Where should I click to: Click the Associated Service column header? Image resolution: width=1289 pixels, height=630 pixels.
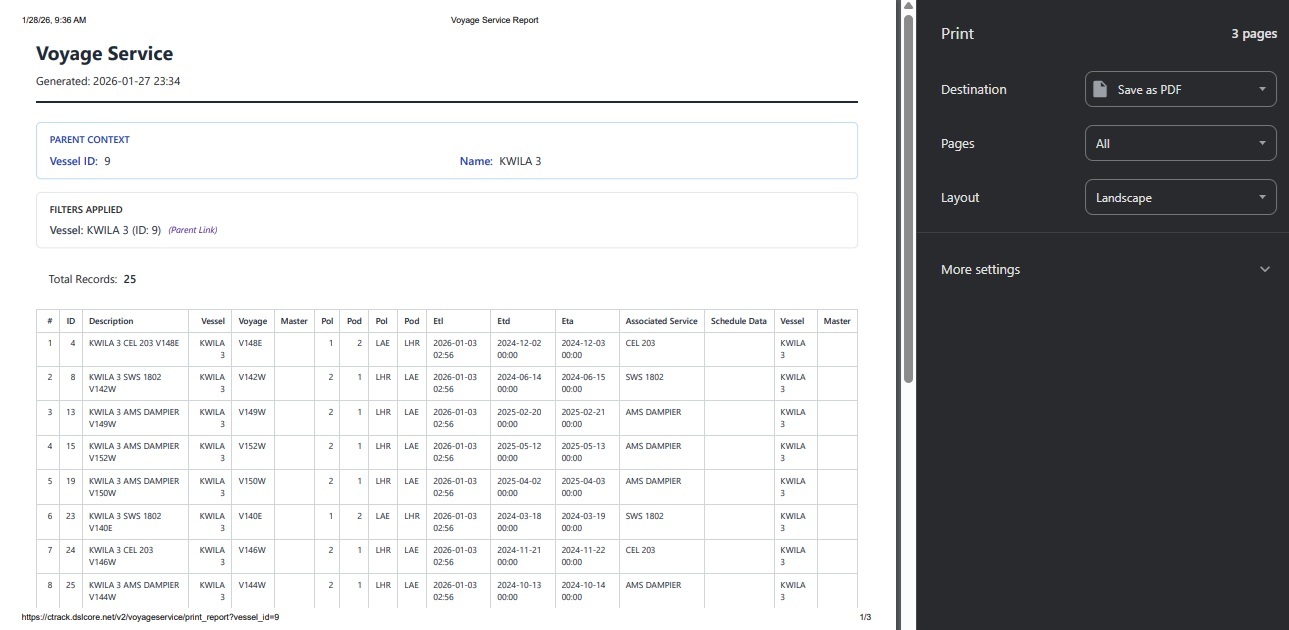(661, 321)
